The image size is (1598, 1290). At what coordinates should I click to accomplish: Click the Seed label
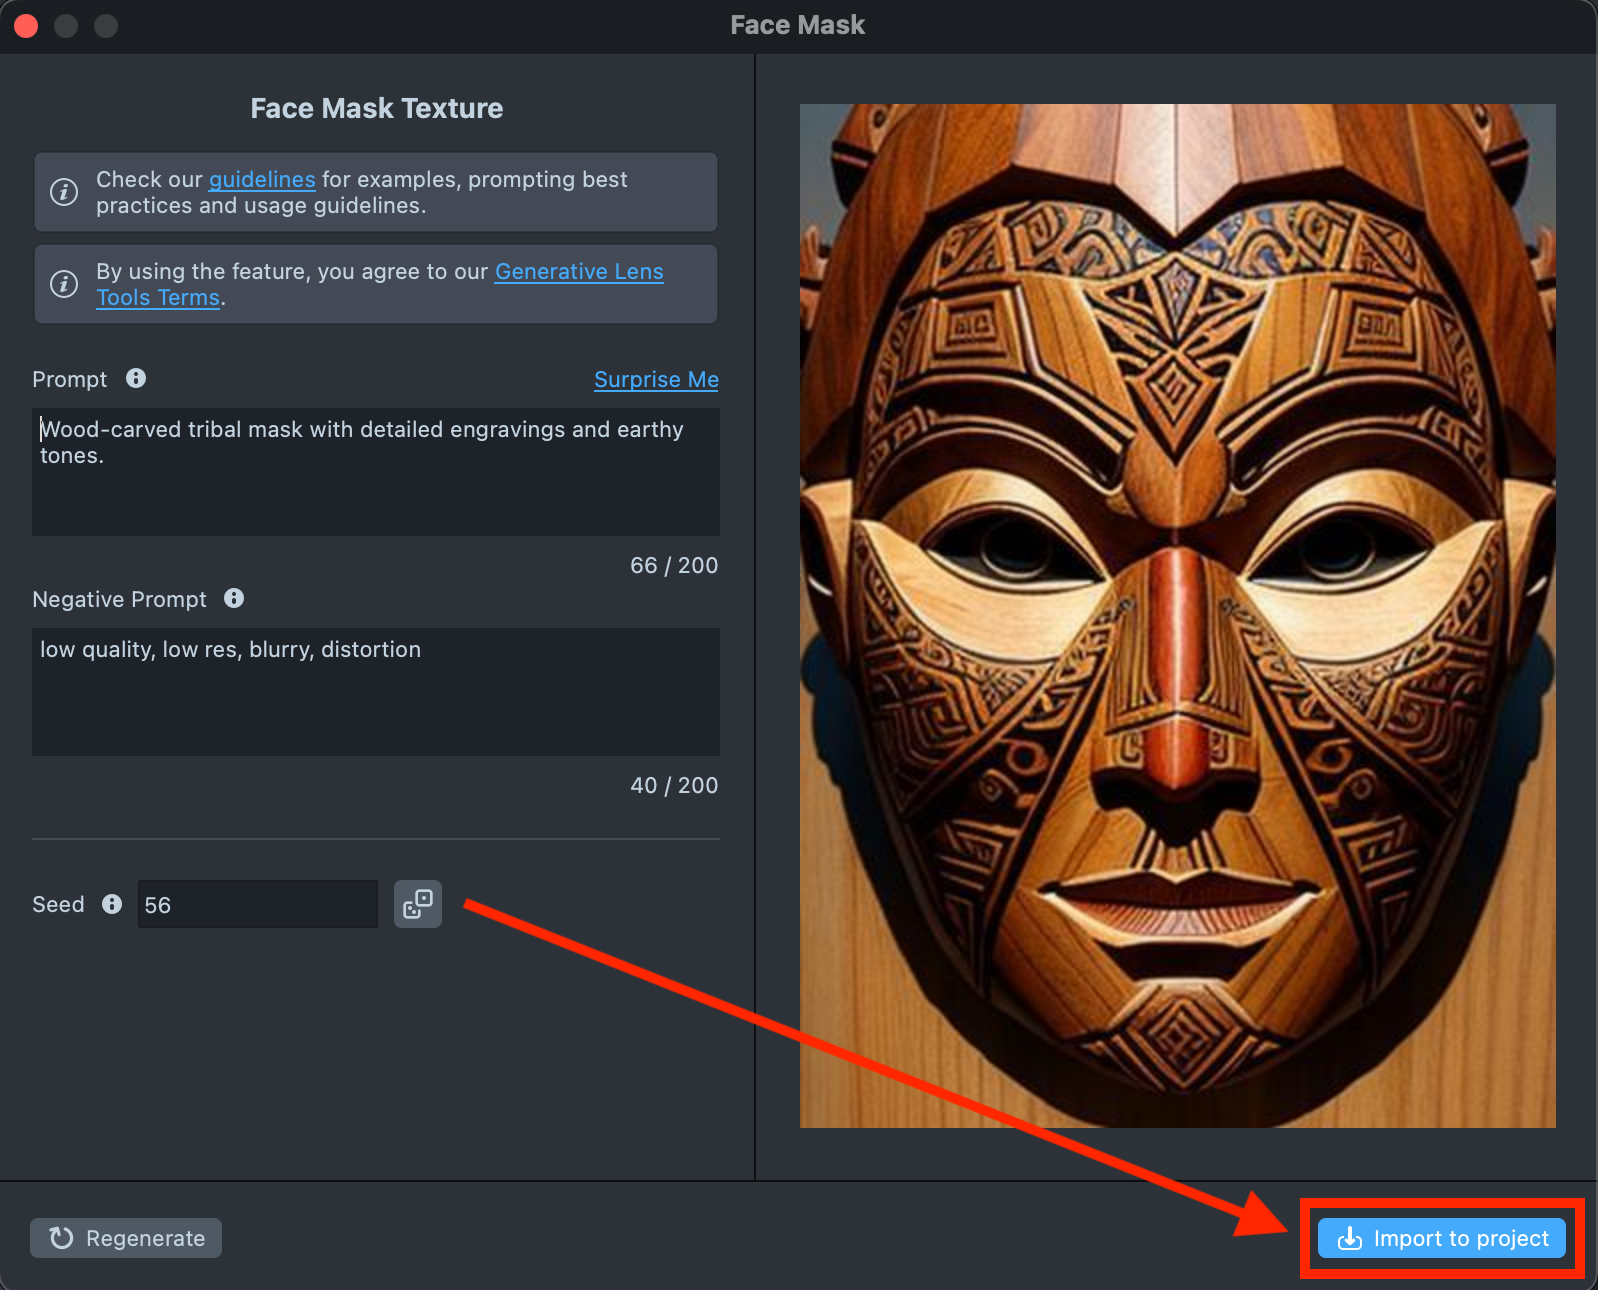pyautogui.click(x=58, y=905)
